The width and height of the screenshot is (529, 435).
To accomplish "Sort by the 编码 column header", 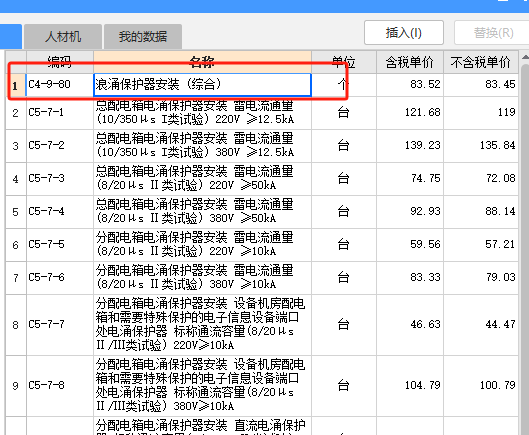I will point(60,62).
